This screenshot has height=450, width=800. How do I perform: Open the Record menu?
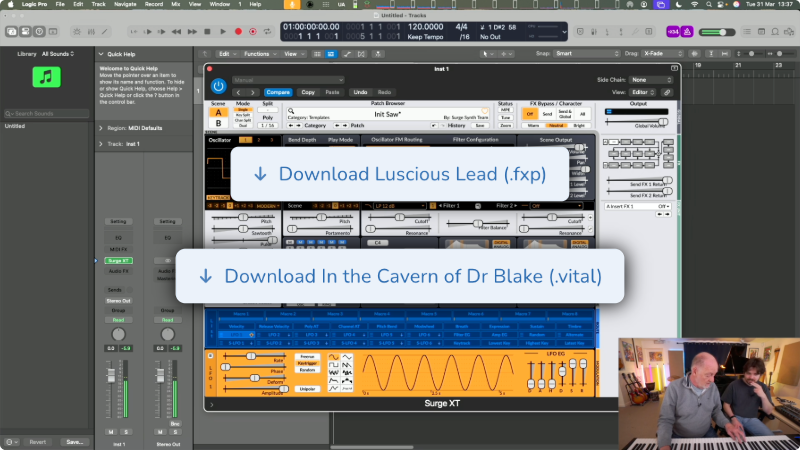pyautogui.click(x=154, y=4)
